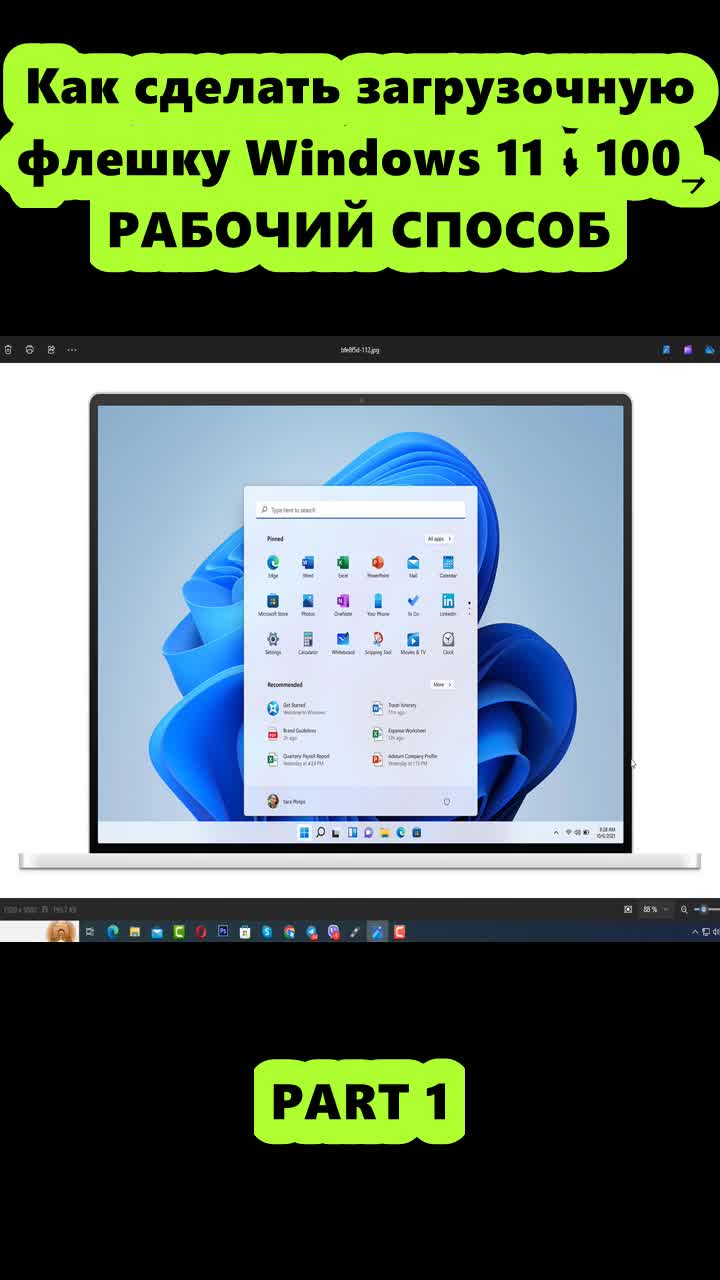
Task: Click the zoom slider in viewer footer
Action: point(707,910)
